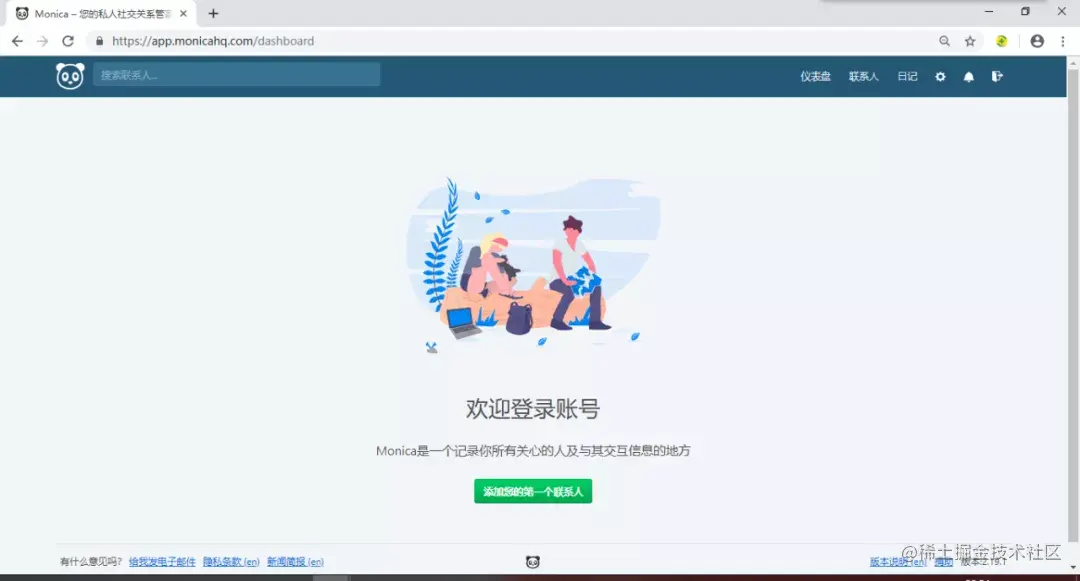Click the Monica description text line
This screenshot has width=1080, height=581.
533,451
